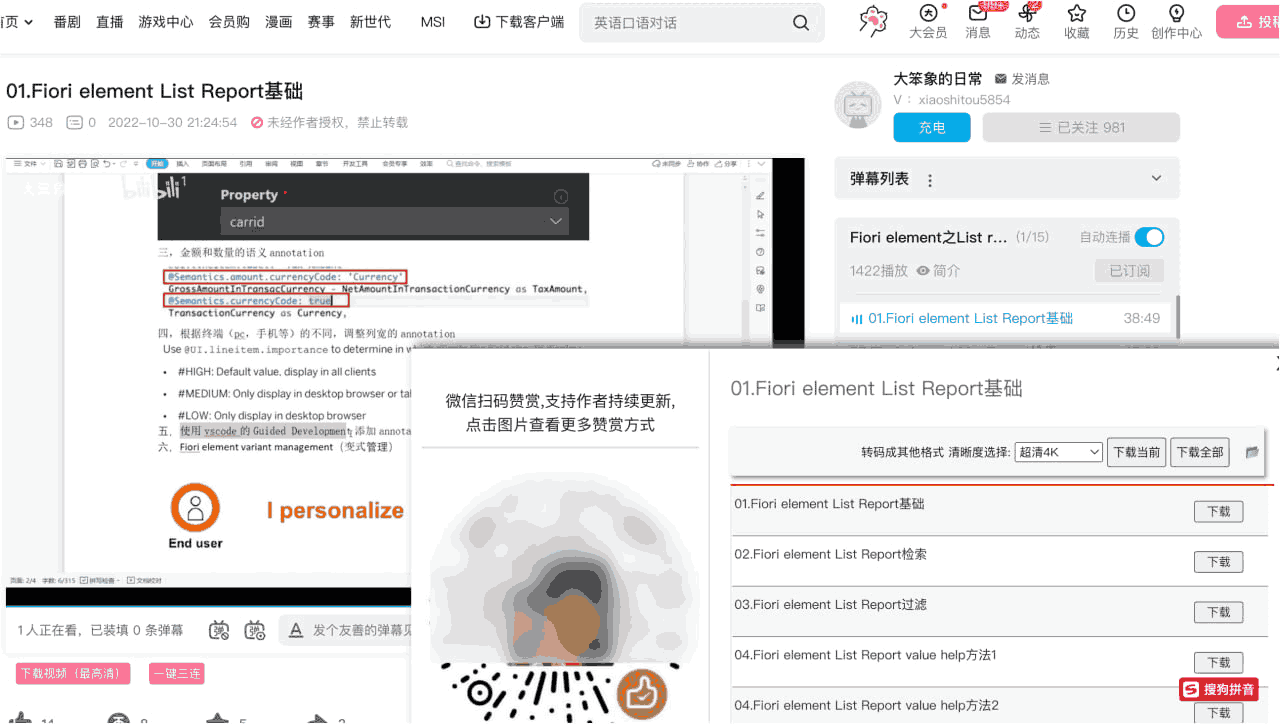Toggle 自动连播 autoplay switch
This screenshot has height=724, width=1280.
(x=1149, y=237)
